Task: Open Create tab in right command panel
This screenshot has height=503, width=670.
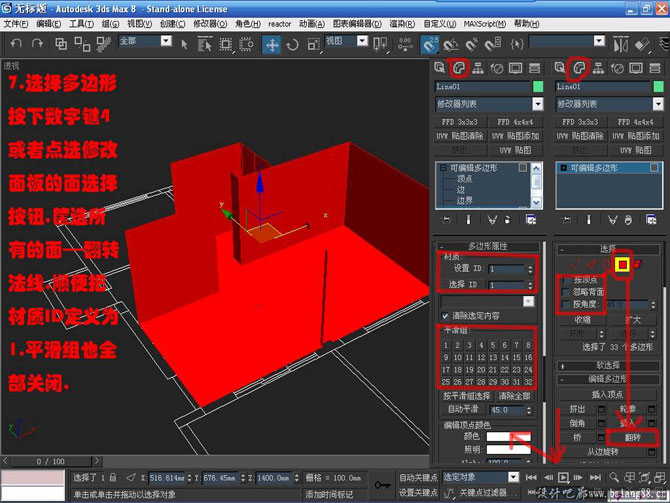Action: tap(560, 68)
